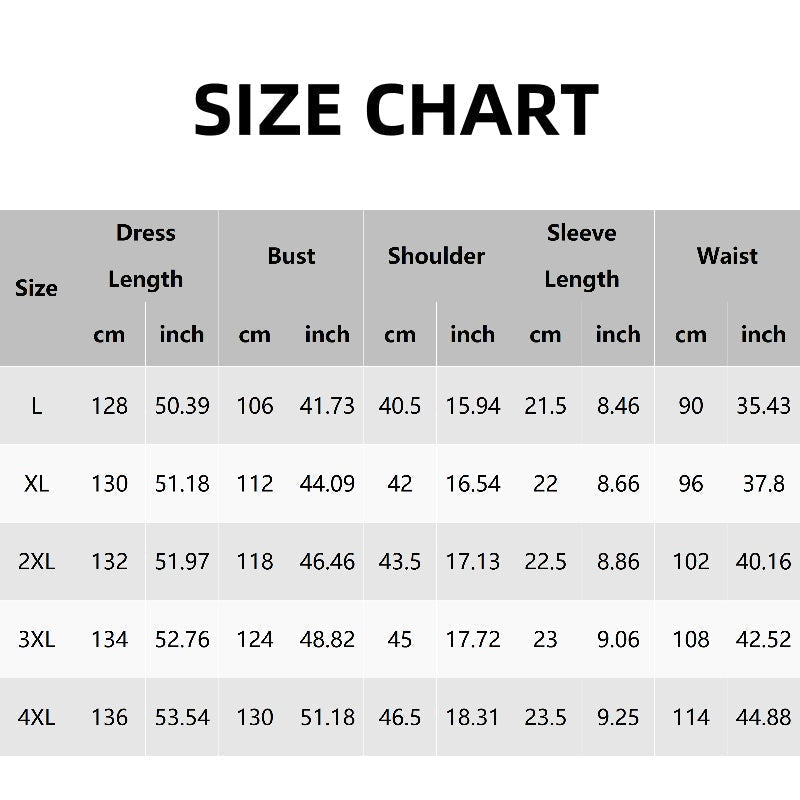The height and width of the screenshot is (800, 800).
Task: Click the L dress length 50.39 inch value
Action: pos(182,406)
